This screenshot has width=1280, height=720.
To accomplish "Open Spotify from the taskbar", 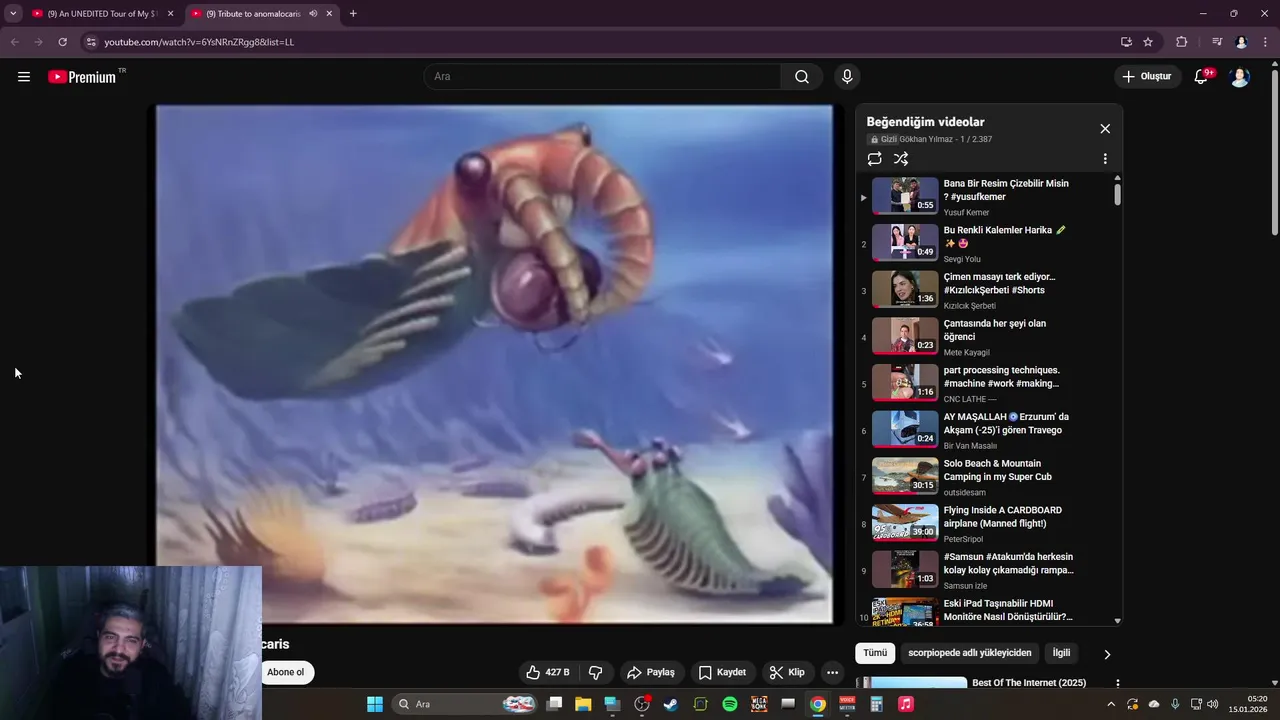I will [730, 704].
